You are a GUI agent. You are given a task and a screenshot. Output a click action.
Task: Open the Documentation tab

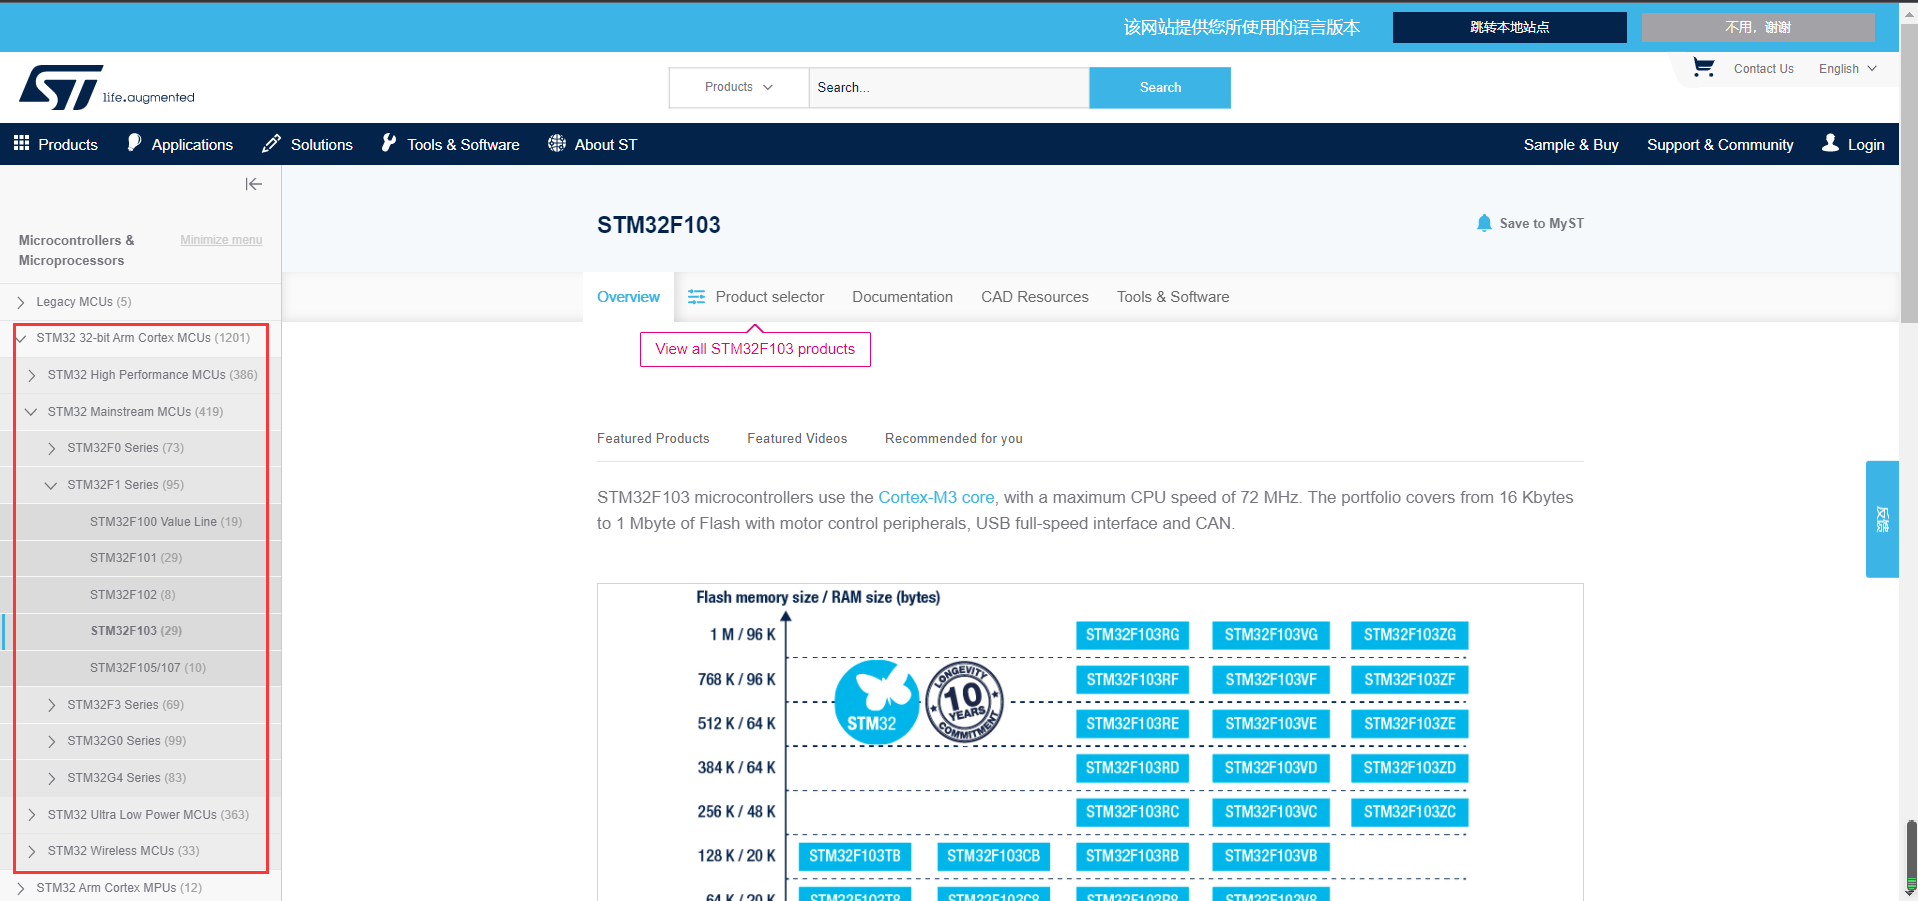(902, 297)
